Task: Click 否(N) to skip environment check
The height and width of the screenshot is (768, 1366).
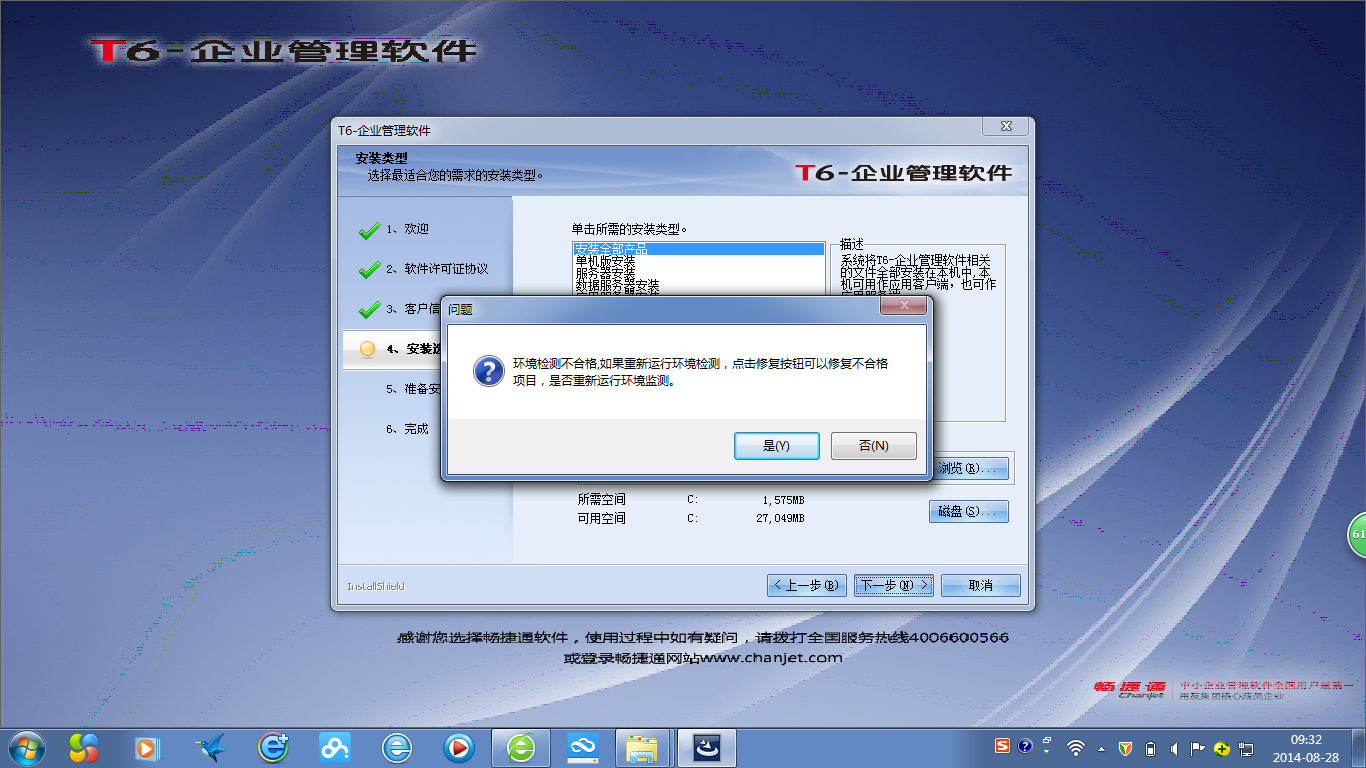Action: point(873,446)
